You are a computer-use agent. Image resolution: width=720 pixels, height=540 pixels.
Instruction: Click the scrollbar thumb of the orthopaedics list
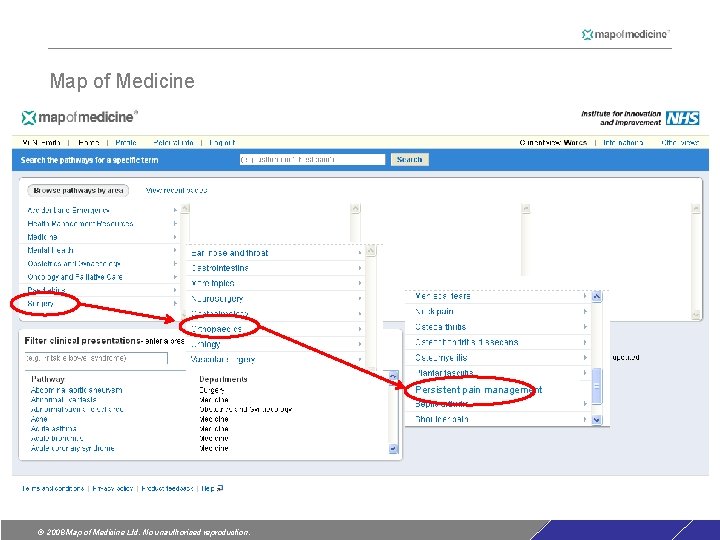(596, 386)
